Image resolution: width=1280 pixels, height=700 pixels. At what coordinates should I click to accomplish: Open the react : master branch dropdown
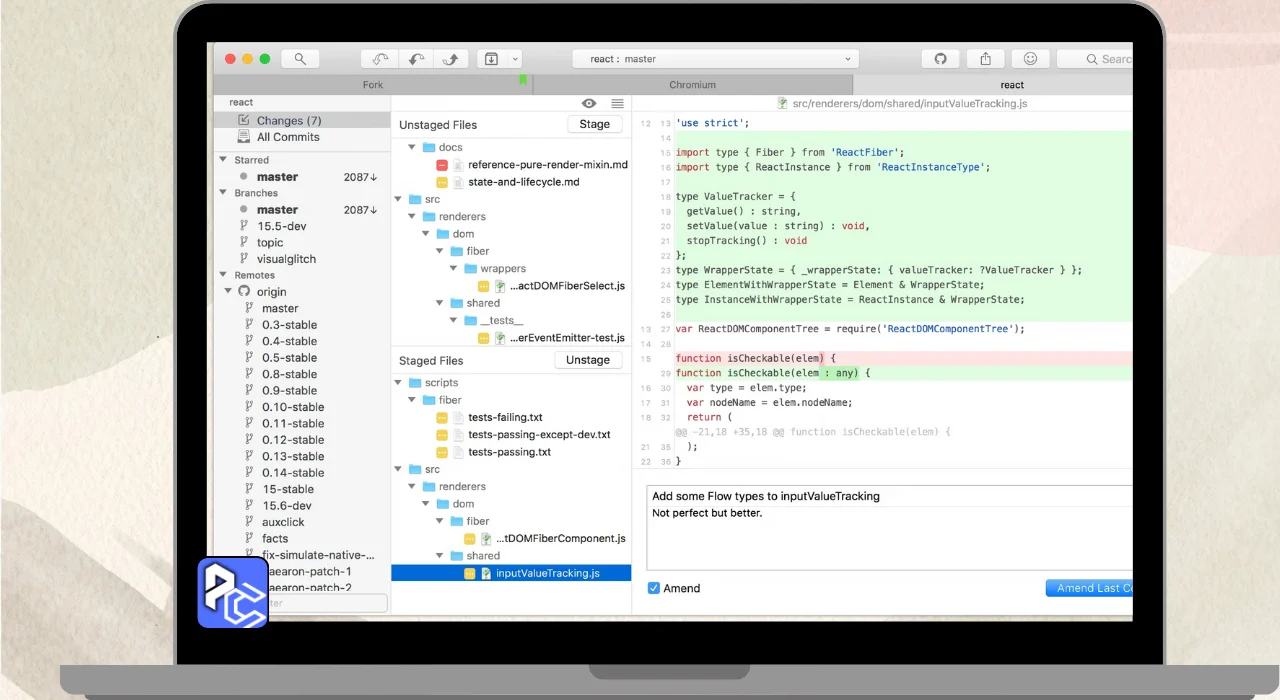click(715, 59)
